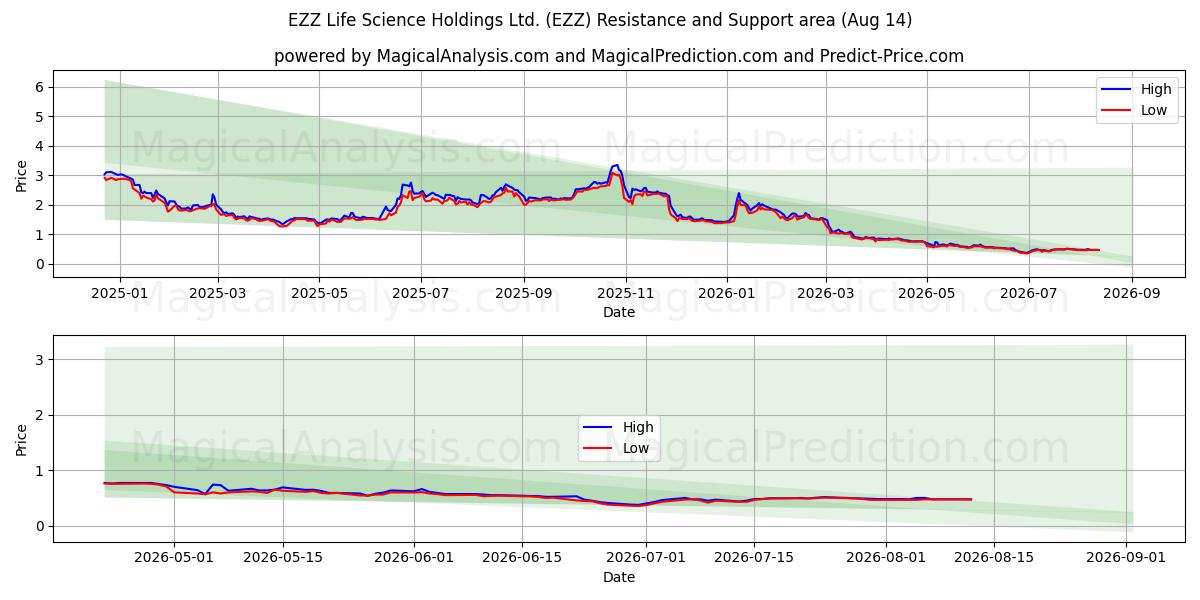Viewport: 1200px width, 600px height.
Task: Click the '2026-06-15' tick label in bottom chart
Action: click(x=523, y=558)
